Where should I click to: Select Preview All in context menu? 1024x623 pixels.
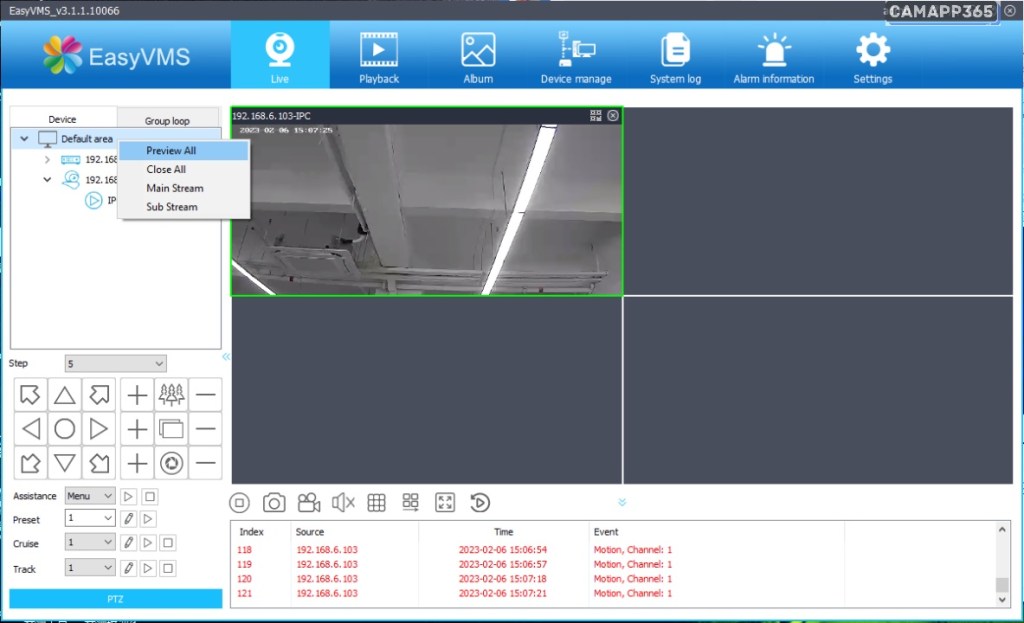coord(171,151)
